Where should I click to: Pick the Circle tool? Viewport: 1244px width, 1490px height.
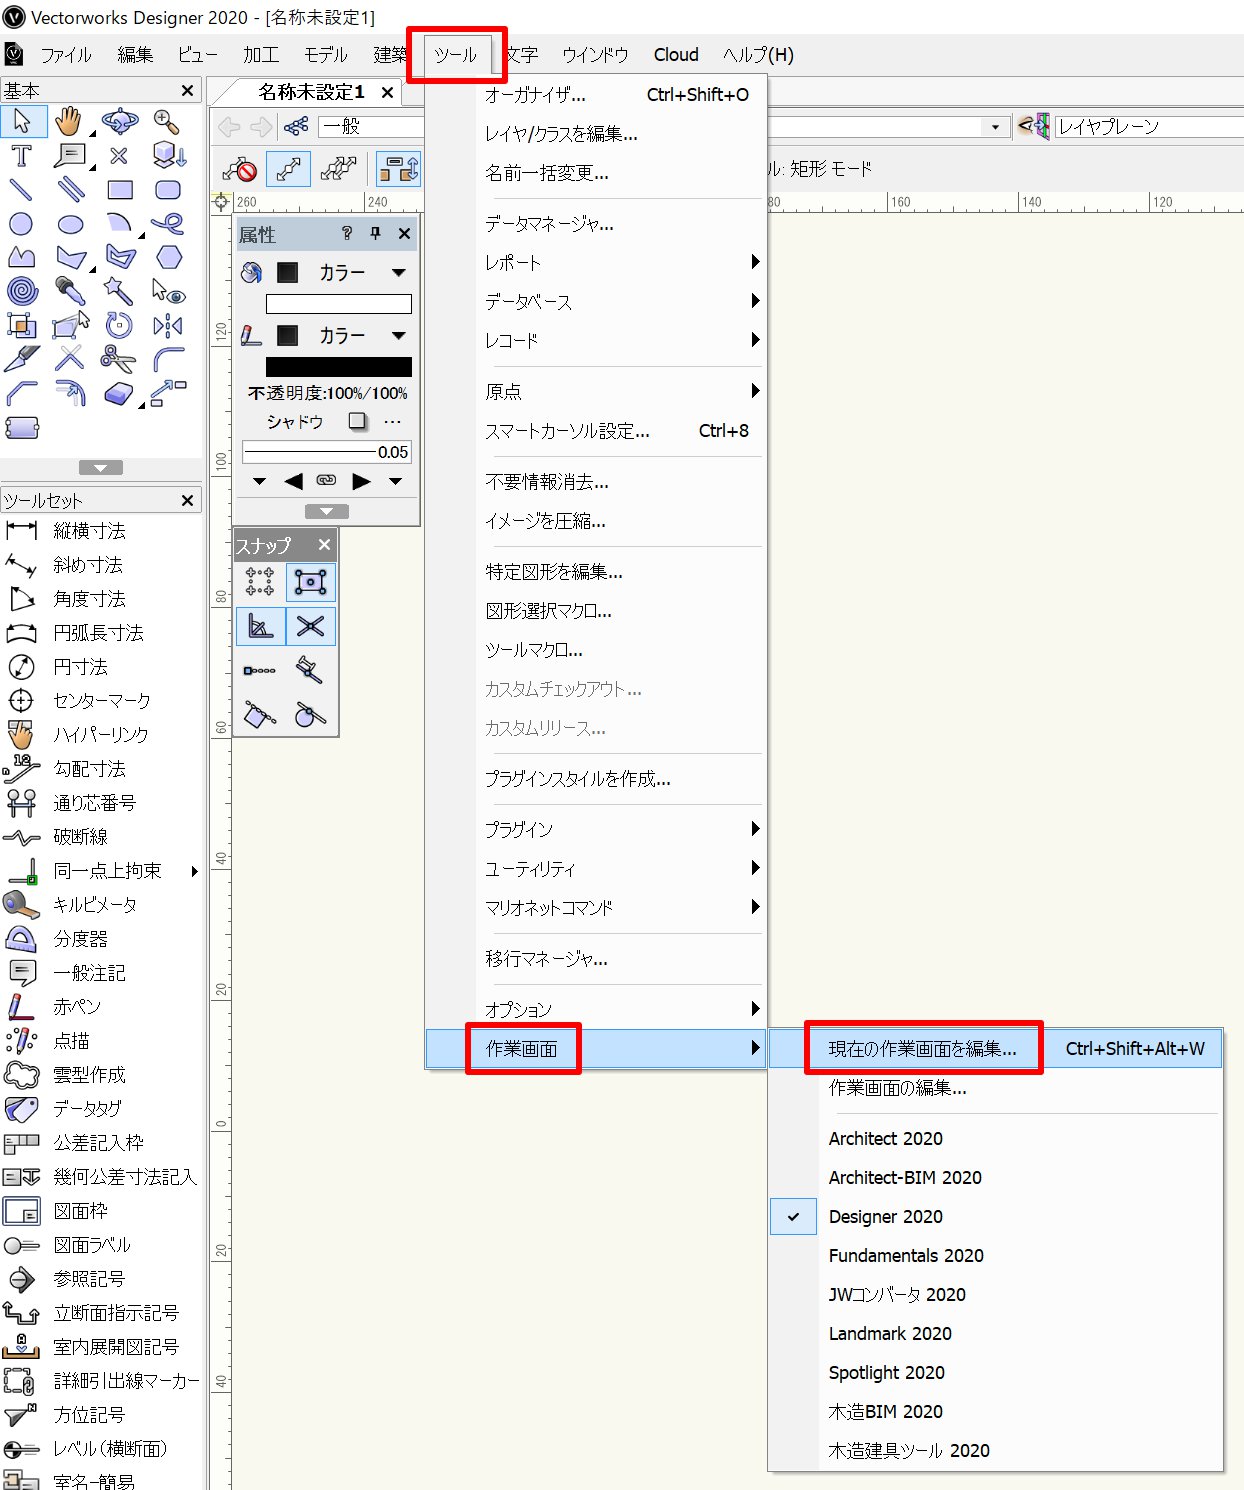click(21, 224)
